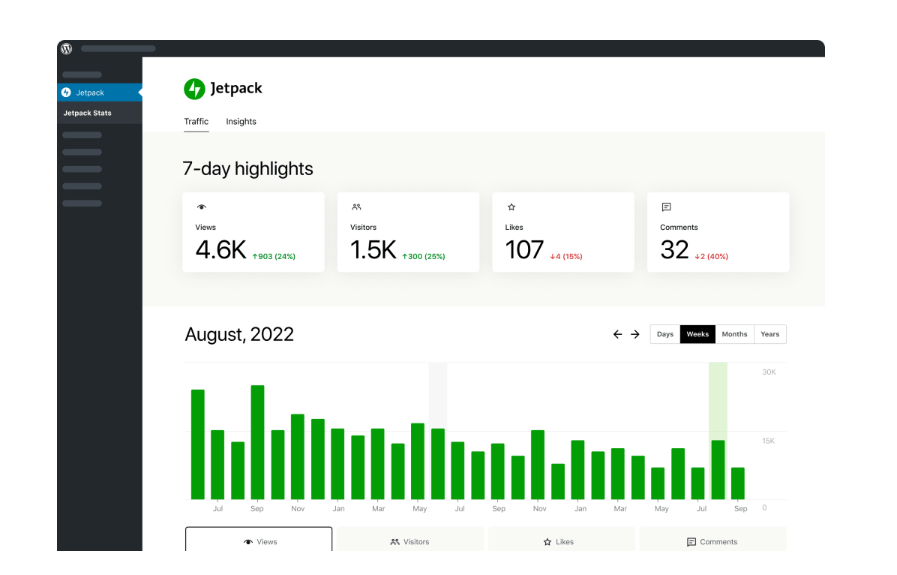The height and width of the screenshot is (575, 897).
Task: Click the Jetpack icon in the sidebar
Action: click(x=66, y=92)
